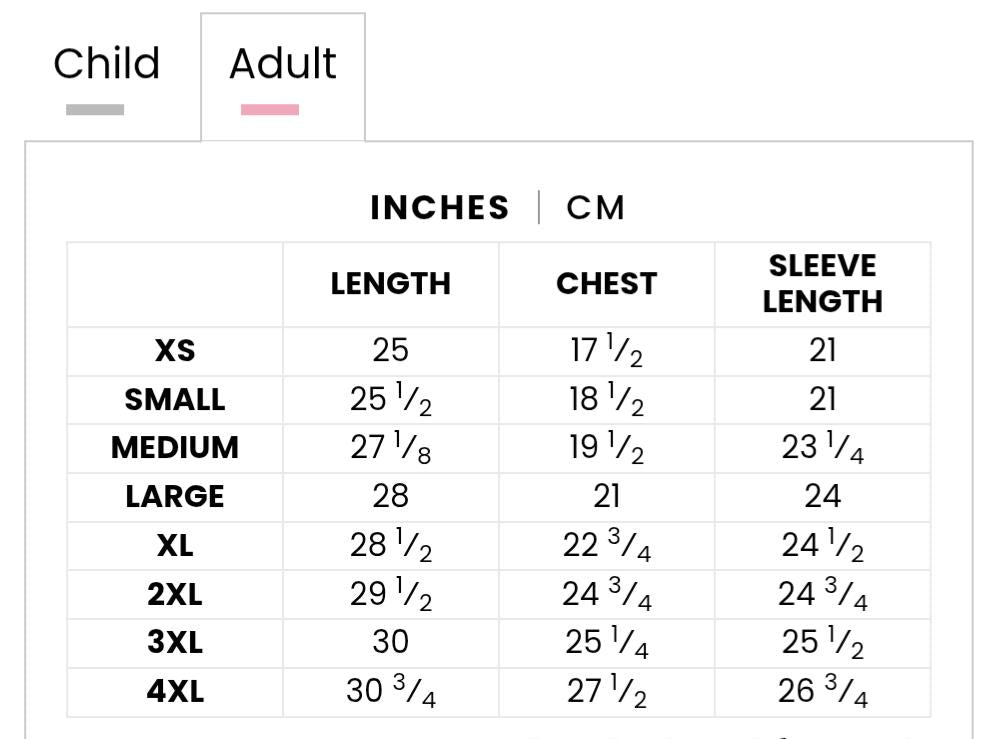Click the LENGTH column header

pyautogui.click(x=391, y=284)
